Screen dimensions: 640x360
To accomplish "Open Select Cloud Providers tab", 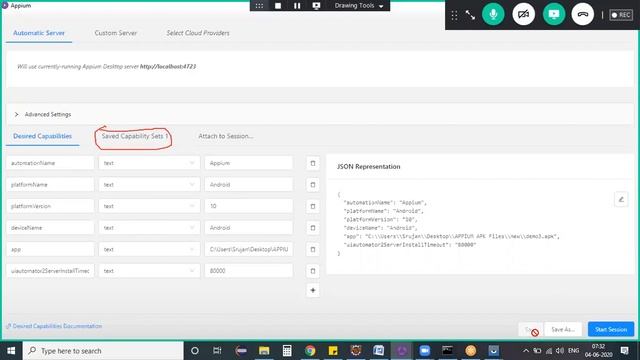I will coord(198,33).
